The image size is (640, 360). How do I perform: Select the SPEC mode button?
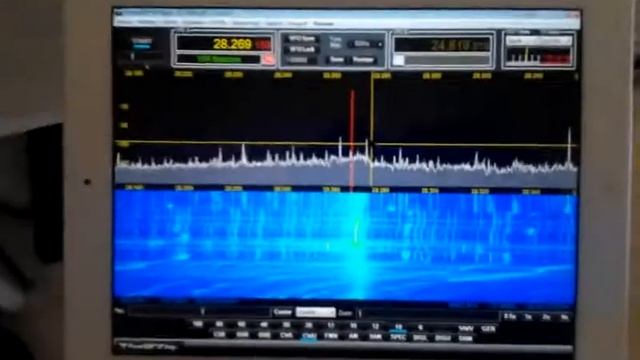[398, 337]
